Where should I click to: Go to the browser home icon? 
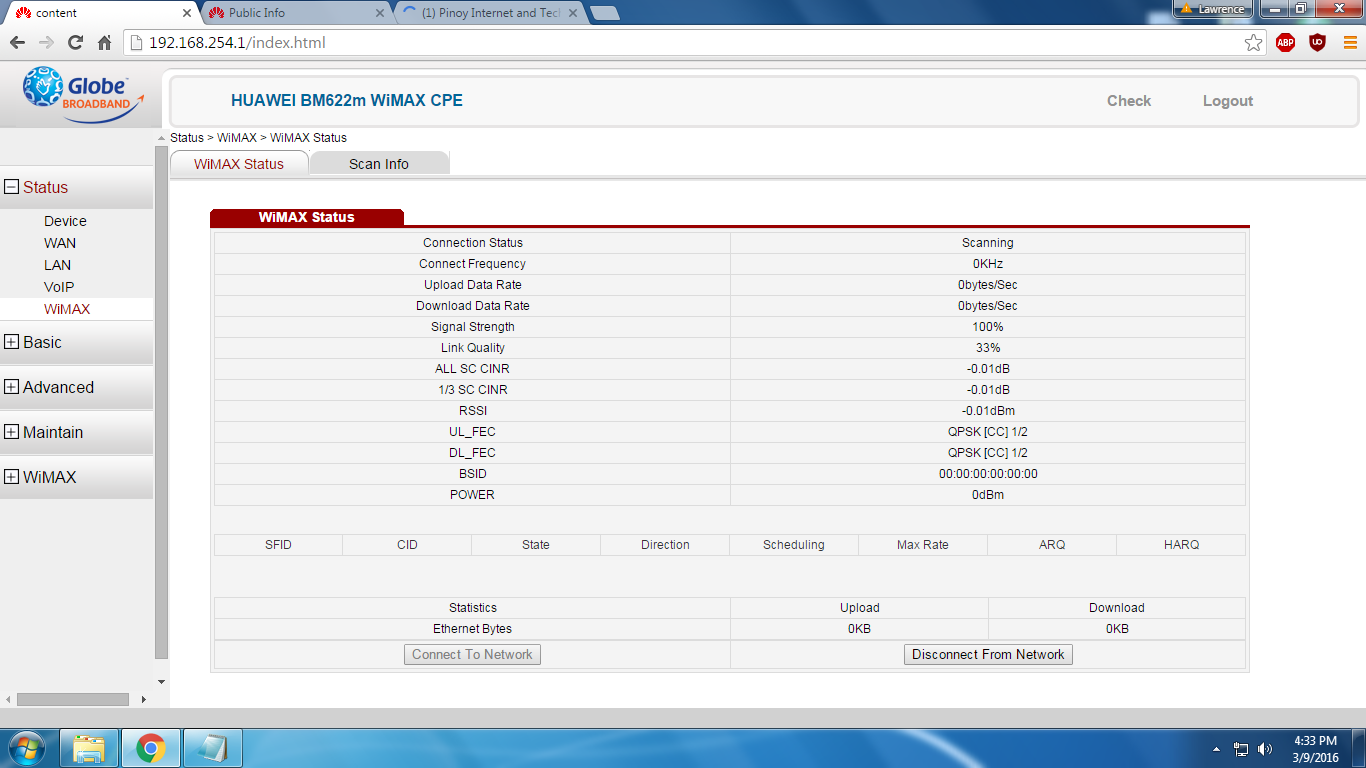104,43
